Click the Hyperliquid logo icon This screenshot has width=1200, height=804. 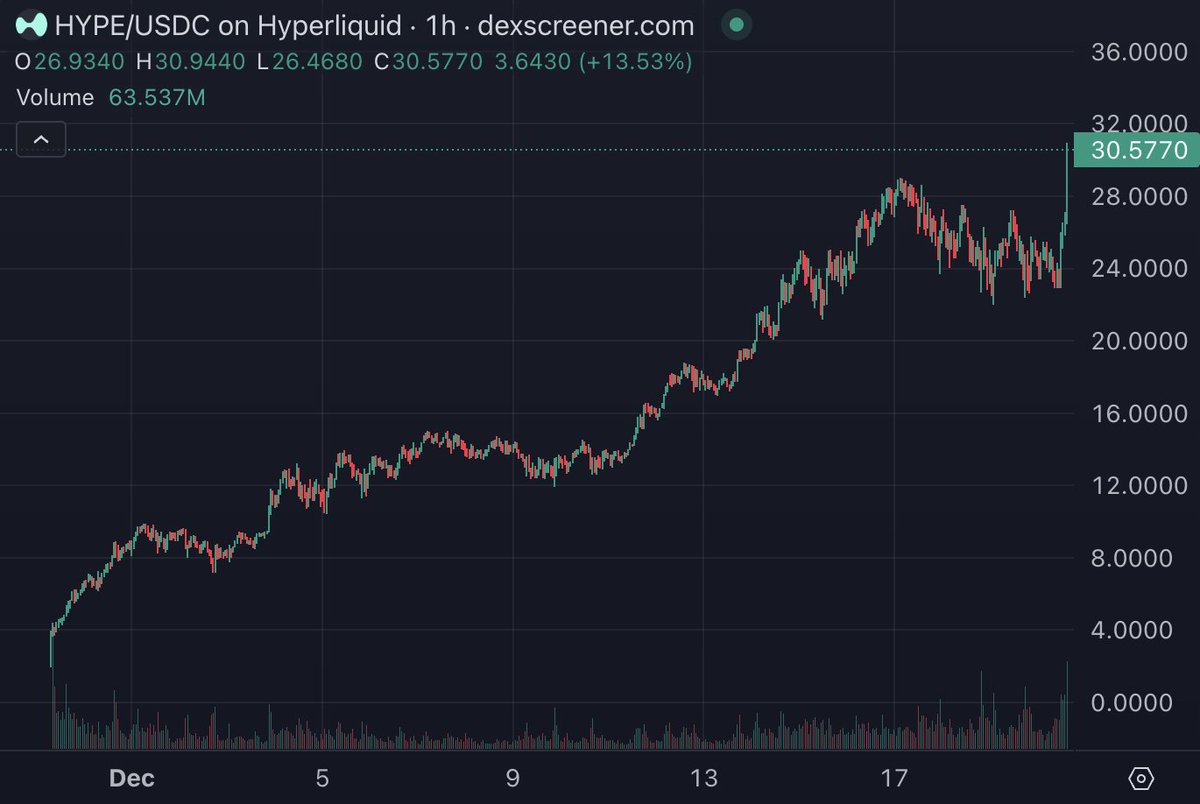tap(33, 26)
